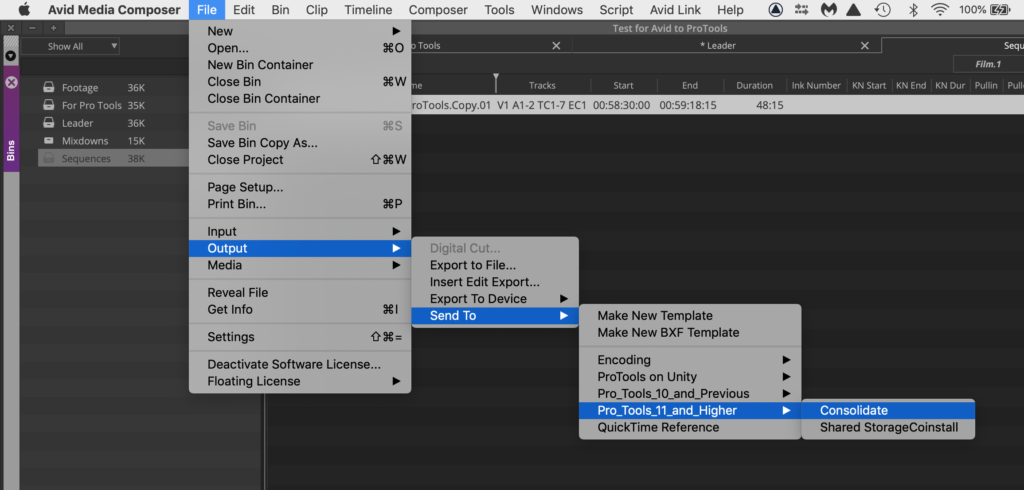Expand the Encoding submenu

pos(690,359)
